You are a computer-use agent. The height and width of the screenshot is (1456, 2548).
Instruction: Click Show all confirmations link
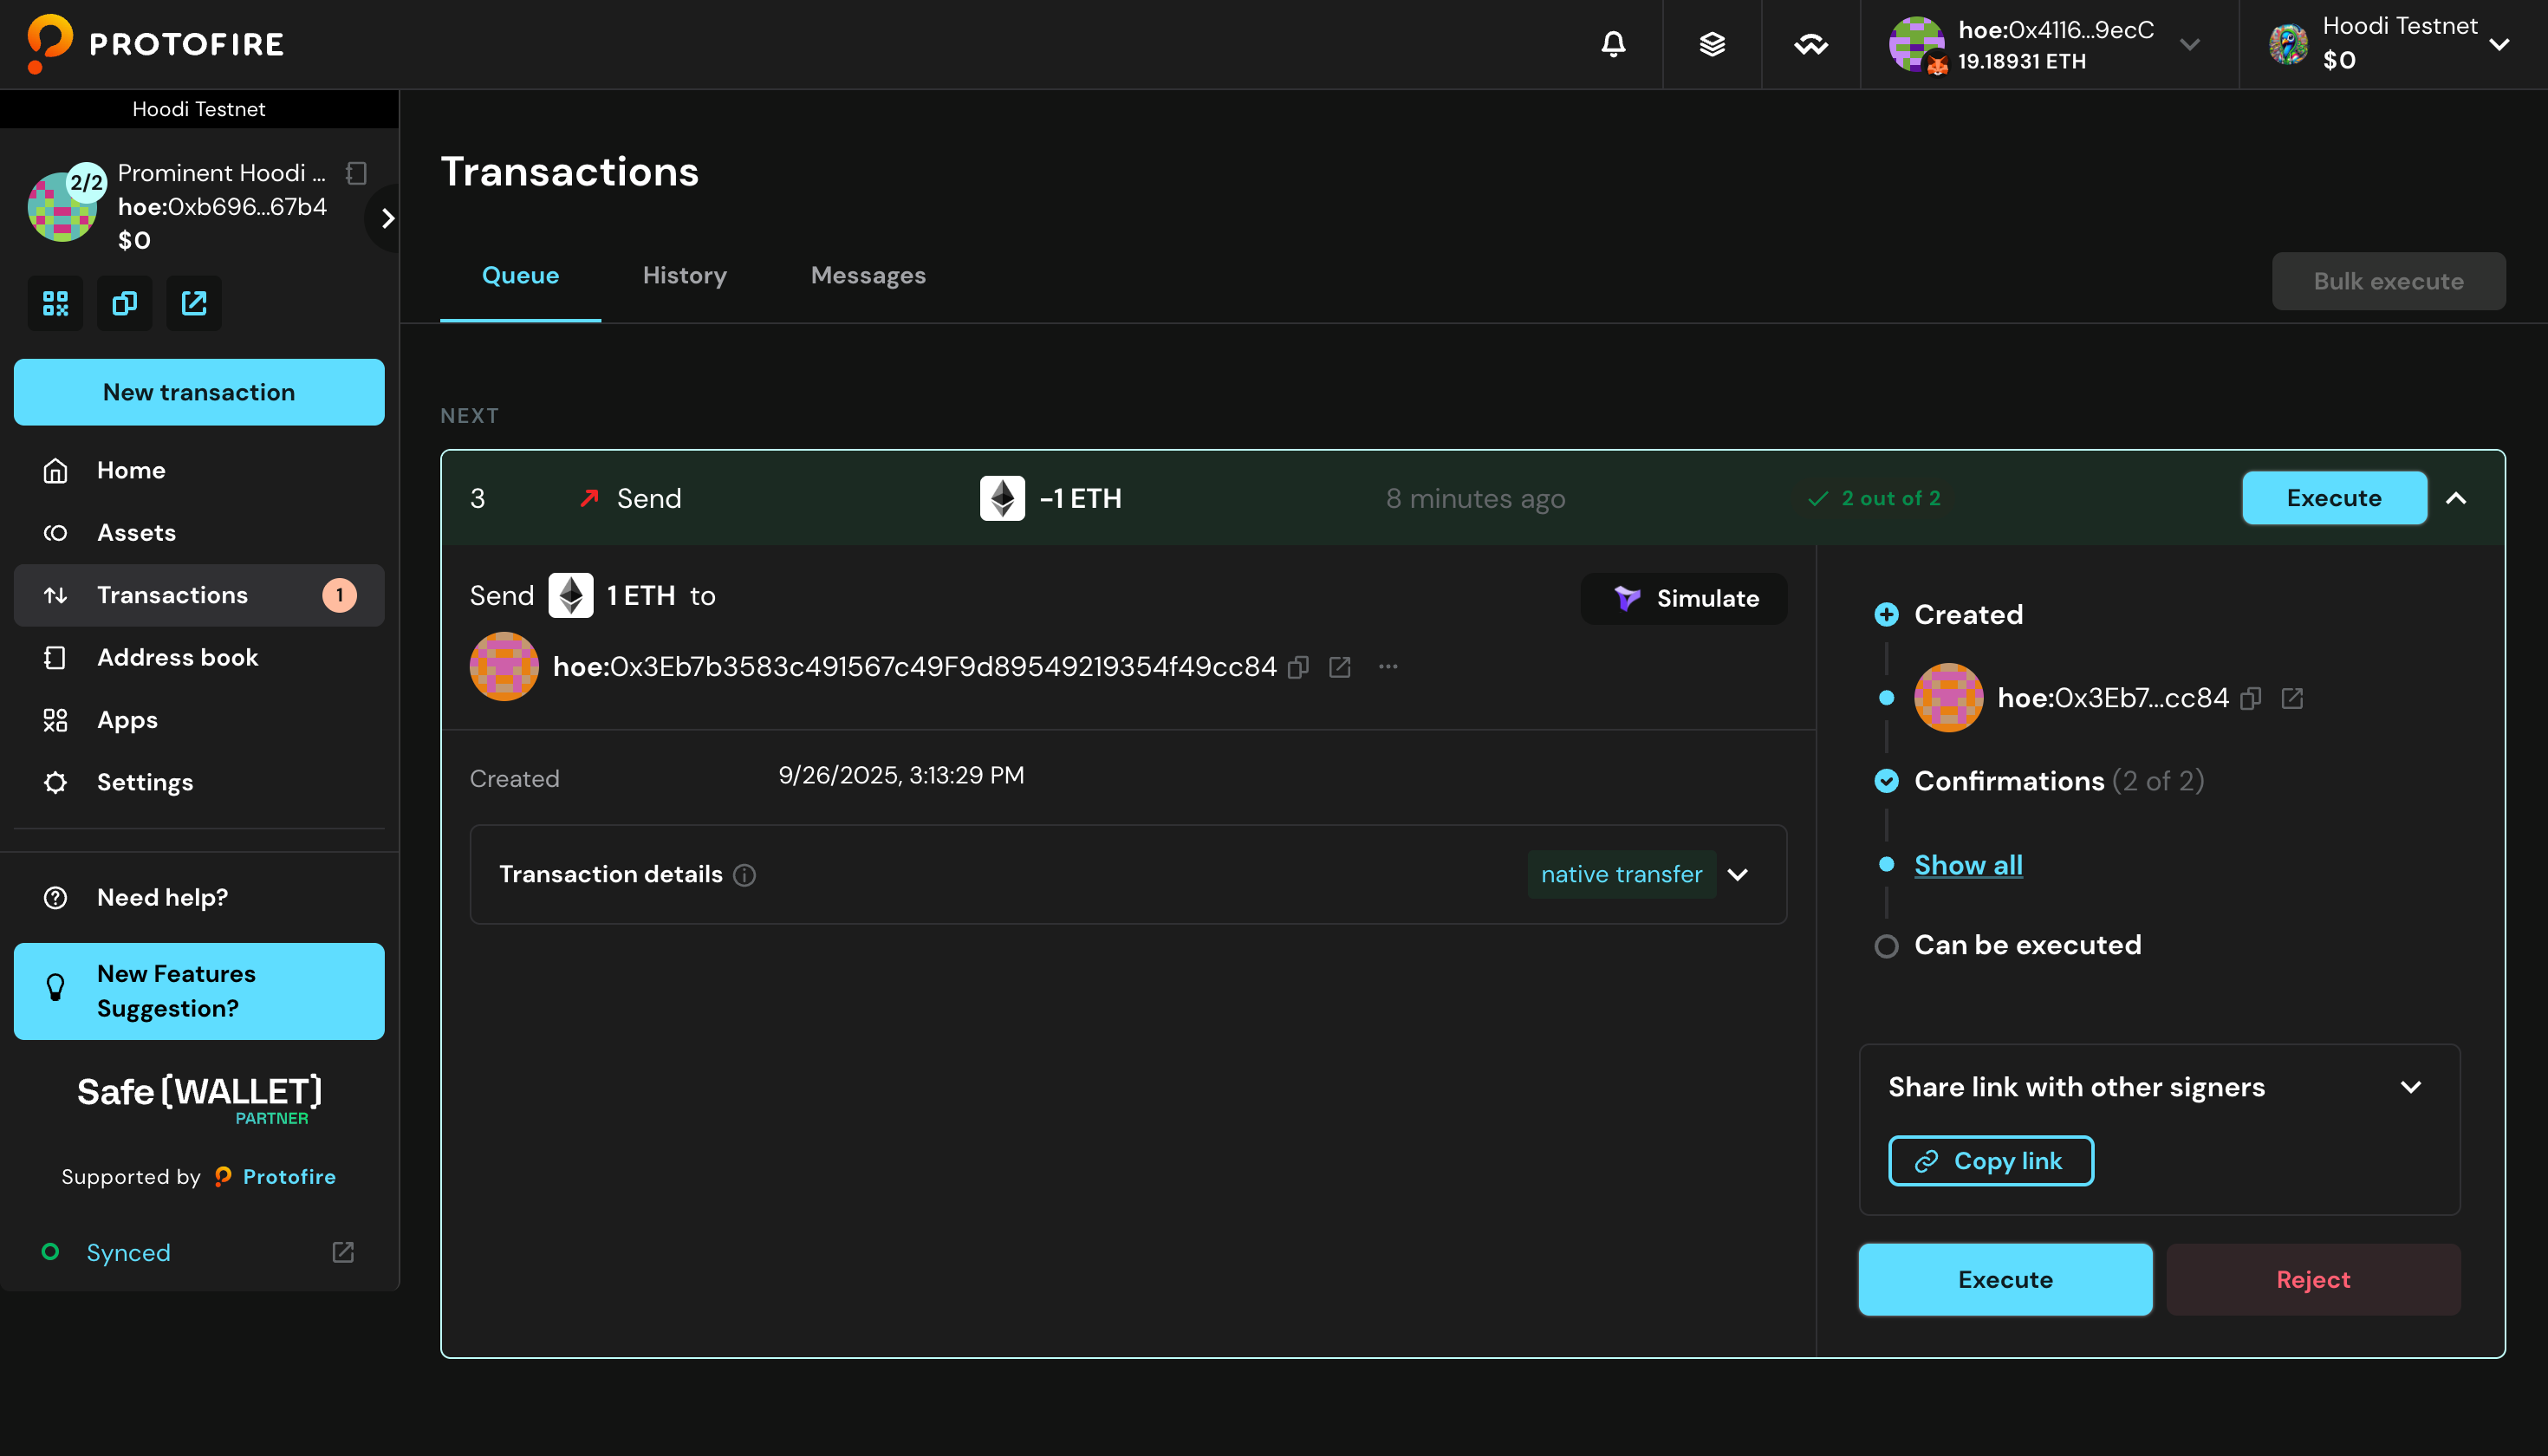tap(1967, 865)
